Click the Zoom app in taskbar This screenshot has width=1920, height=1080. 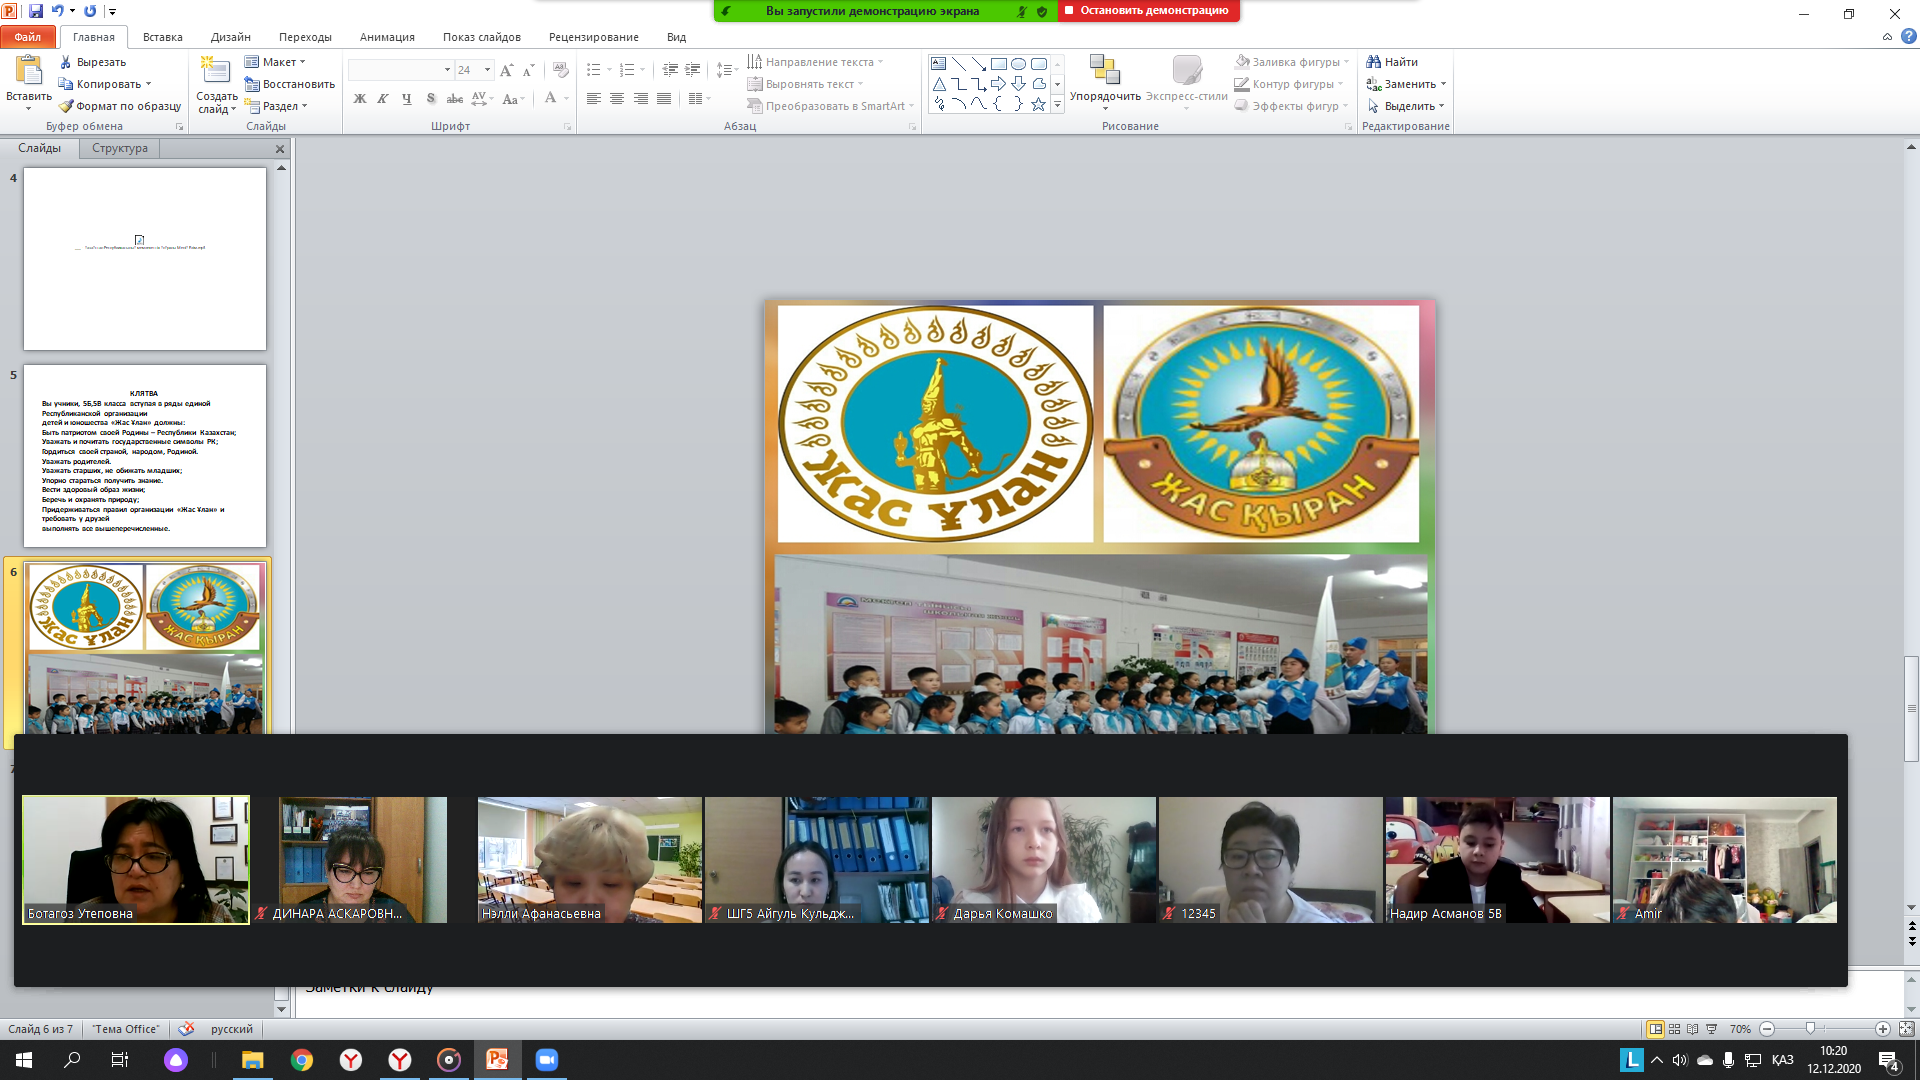click(x=546, y=1060)
